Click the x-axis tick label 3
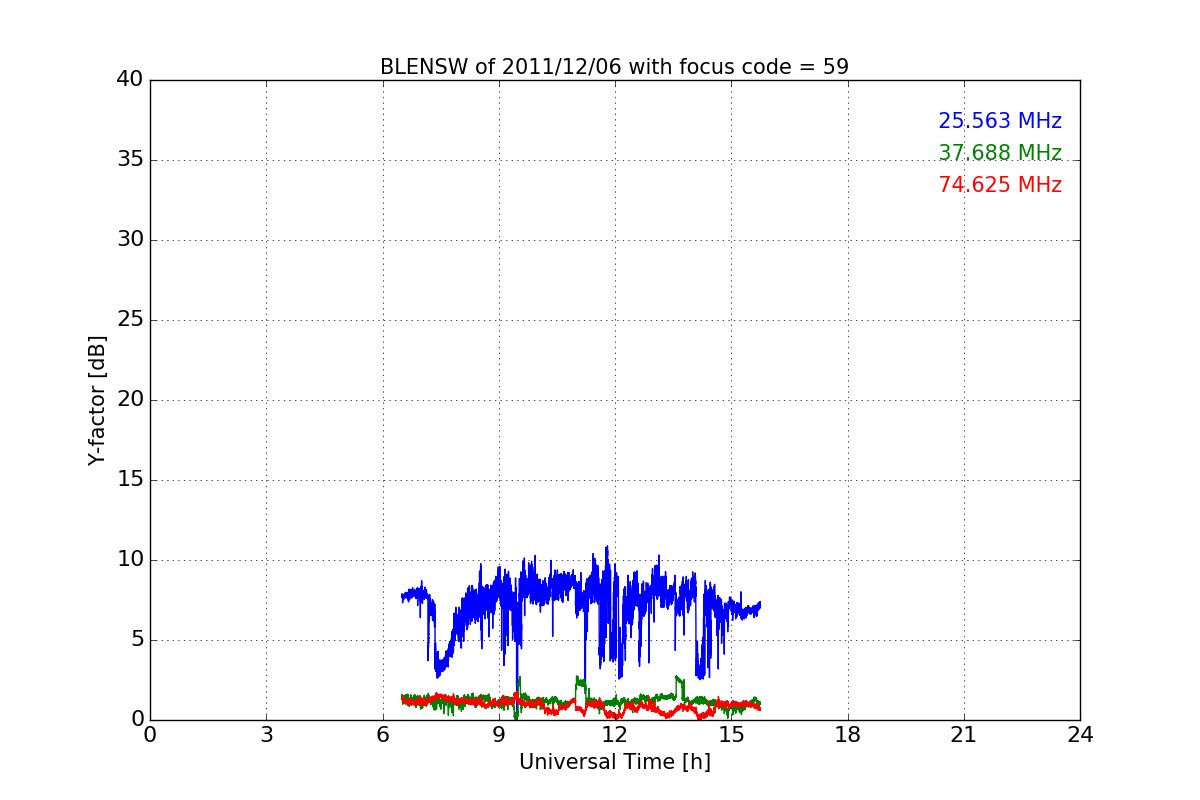 pyautogui.click(x=266, y=735)
